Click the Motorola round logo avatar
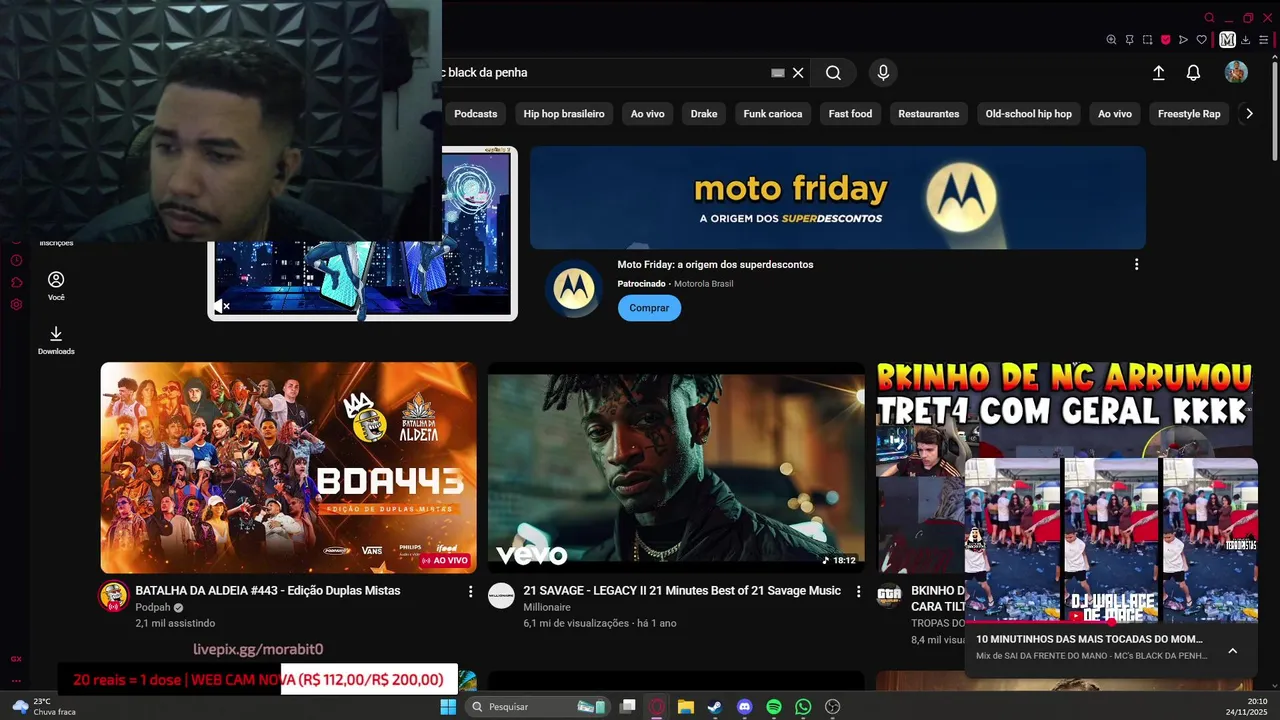The width and height of the screenshot is (1280, 720). [573, 288]
